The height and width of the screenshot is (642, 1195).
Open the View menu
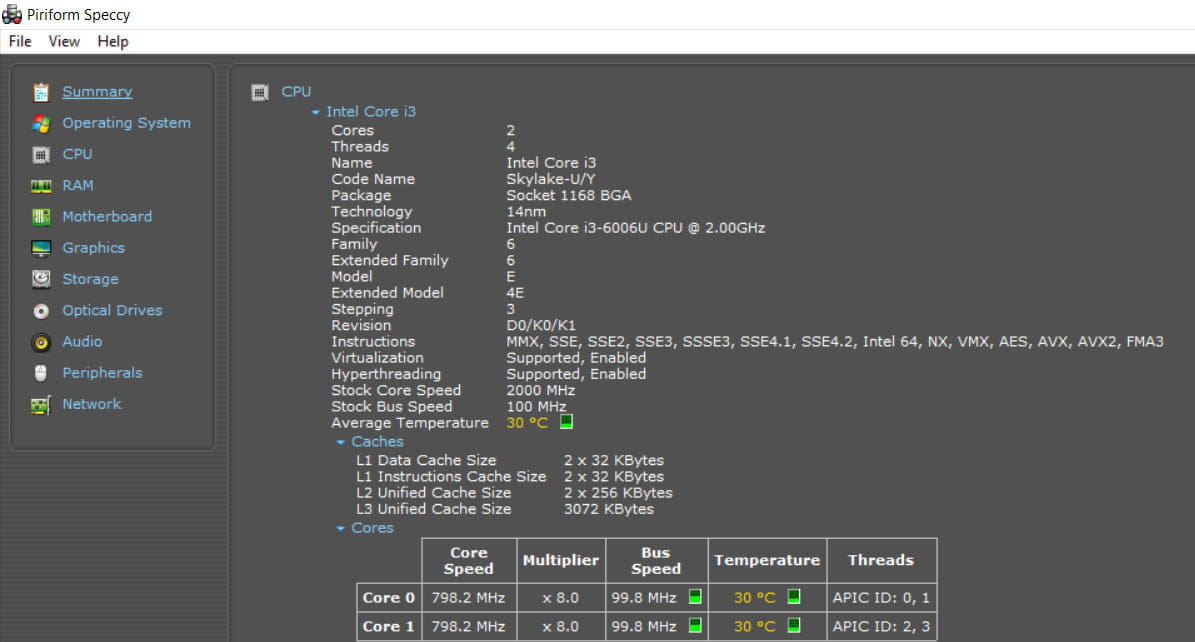[x=64, y=41]
